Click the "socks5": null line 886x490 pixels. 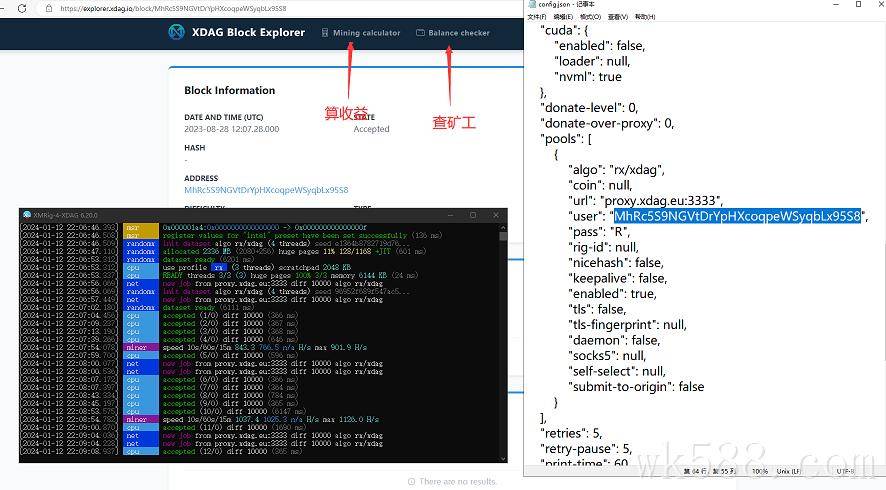click(607, 355)
